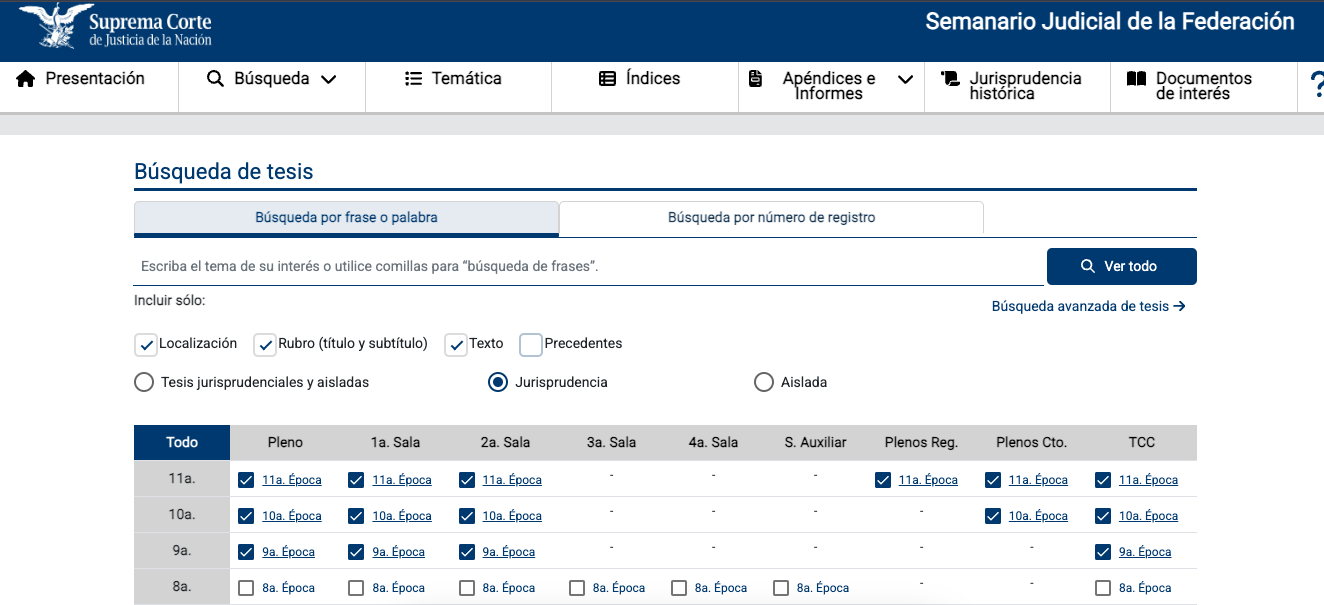The image size is (1324, 605).
Task: Click the list icon beside Temática
Action: point(414,79)
